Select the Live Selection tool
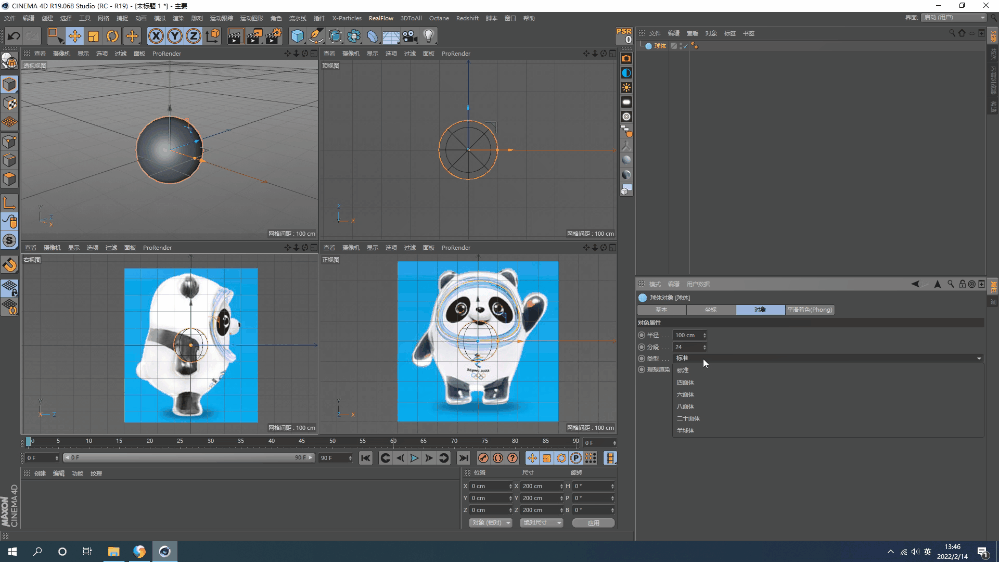This screenshot has height=562, width=999. point(55,36)
